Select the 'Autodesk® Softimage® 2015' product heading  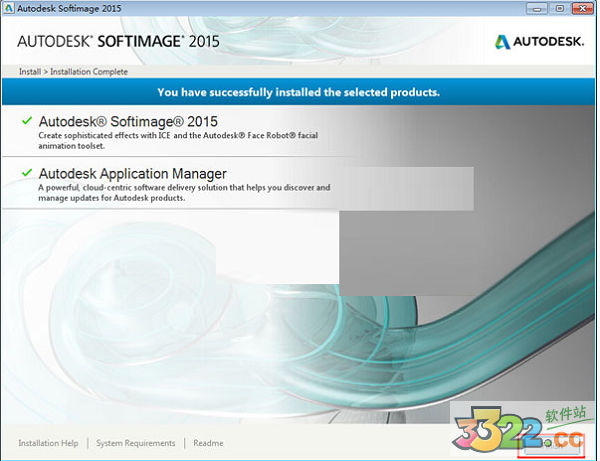pyautogui.click(x=128, y=122)
